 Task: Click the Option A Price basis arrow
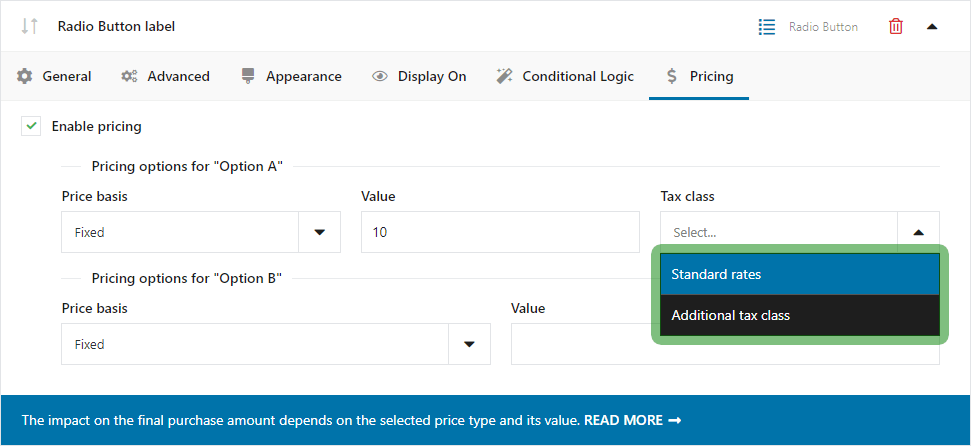(x=320, y=232)
